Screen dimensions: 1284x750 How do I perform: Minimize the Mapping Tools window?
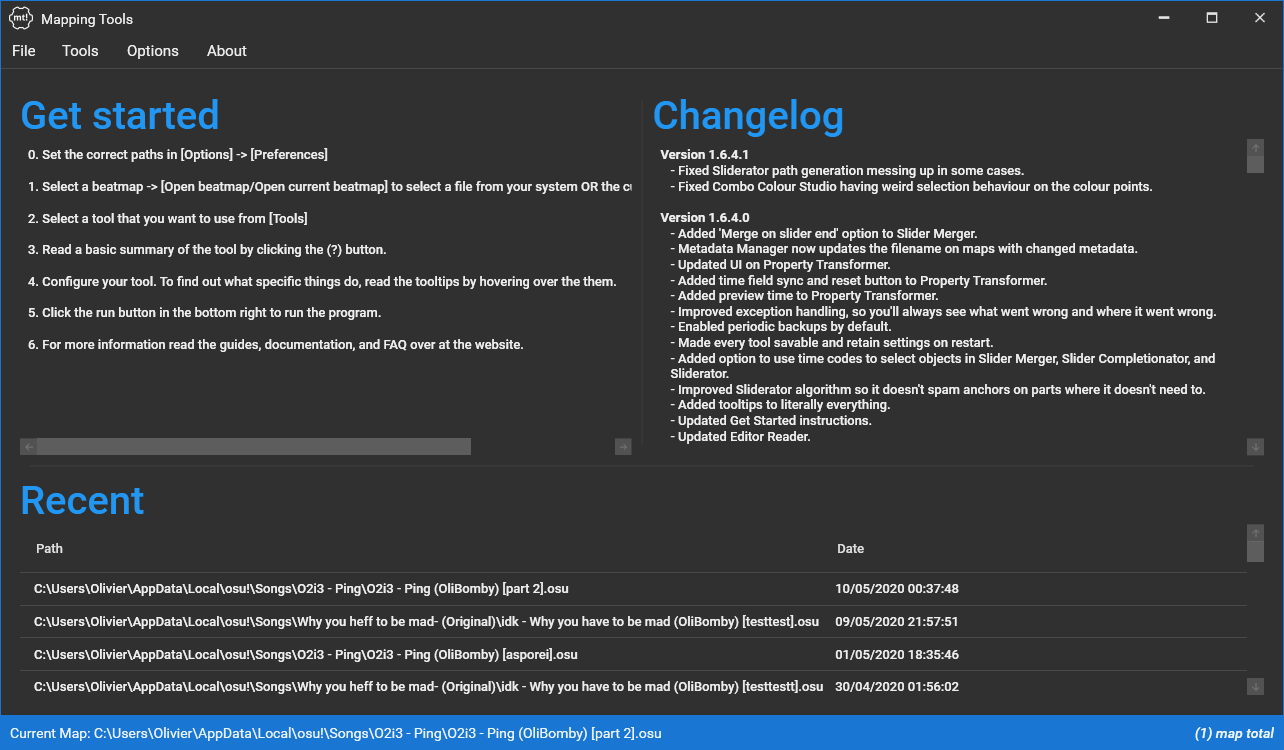[1164, 18]
